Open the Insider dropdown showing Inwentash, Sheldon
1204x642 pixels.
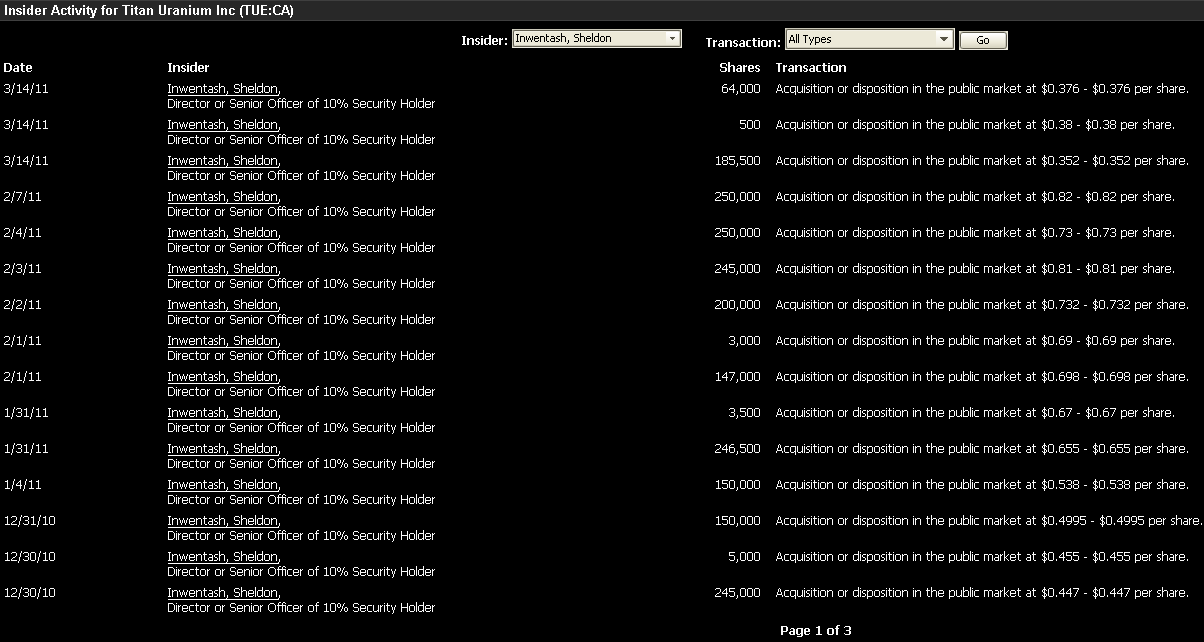pos(596,39)
